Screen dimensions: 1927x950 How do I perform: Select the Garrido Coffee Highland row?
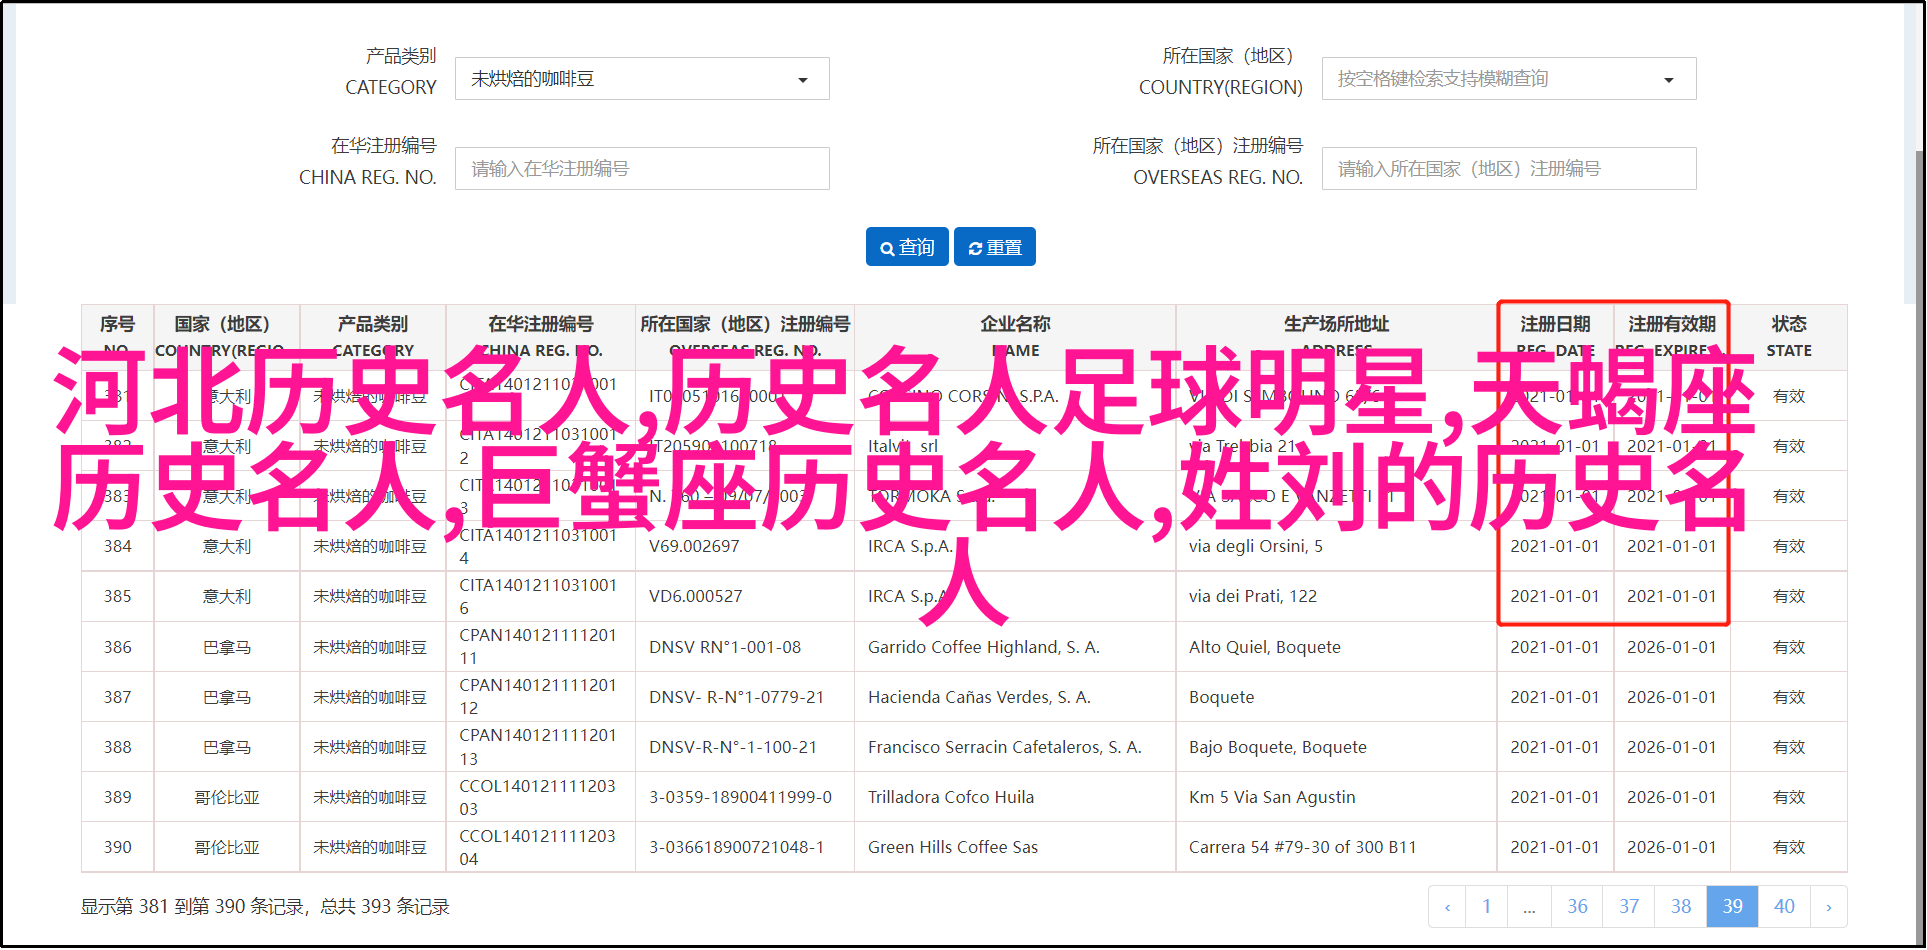point(983,647)
